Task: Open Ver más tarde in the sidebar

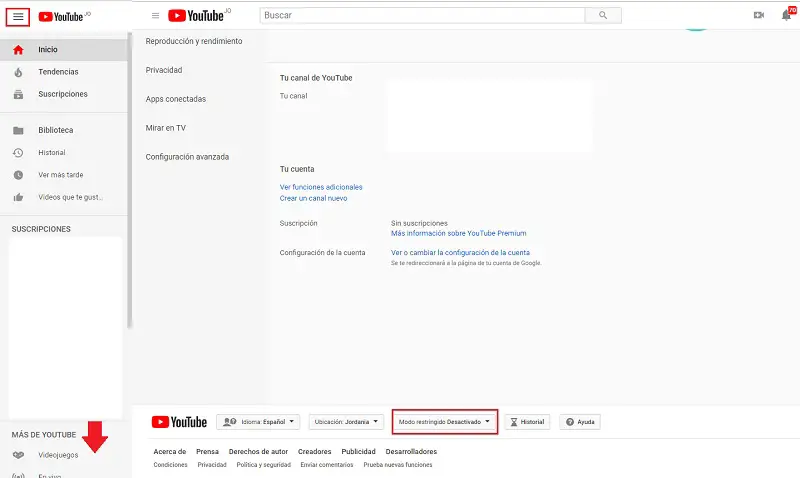Action: 63,175
